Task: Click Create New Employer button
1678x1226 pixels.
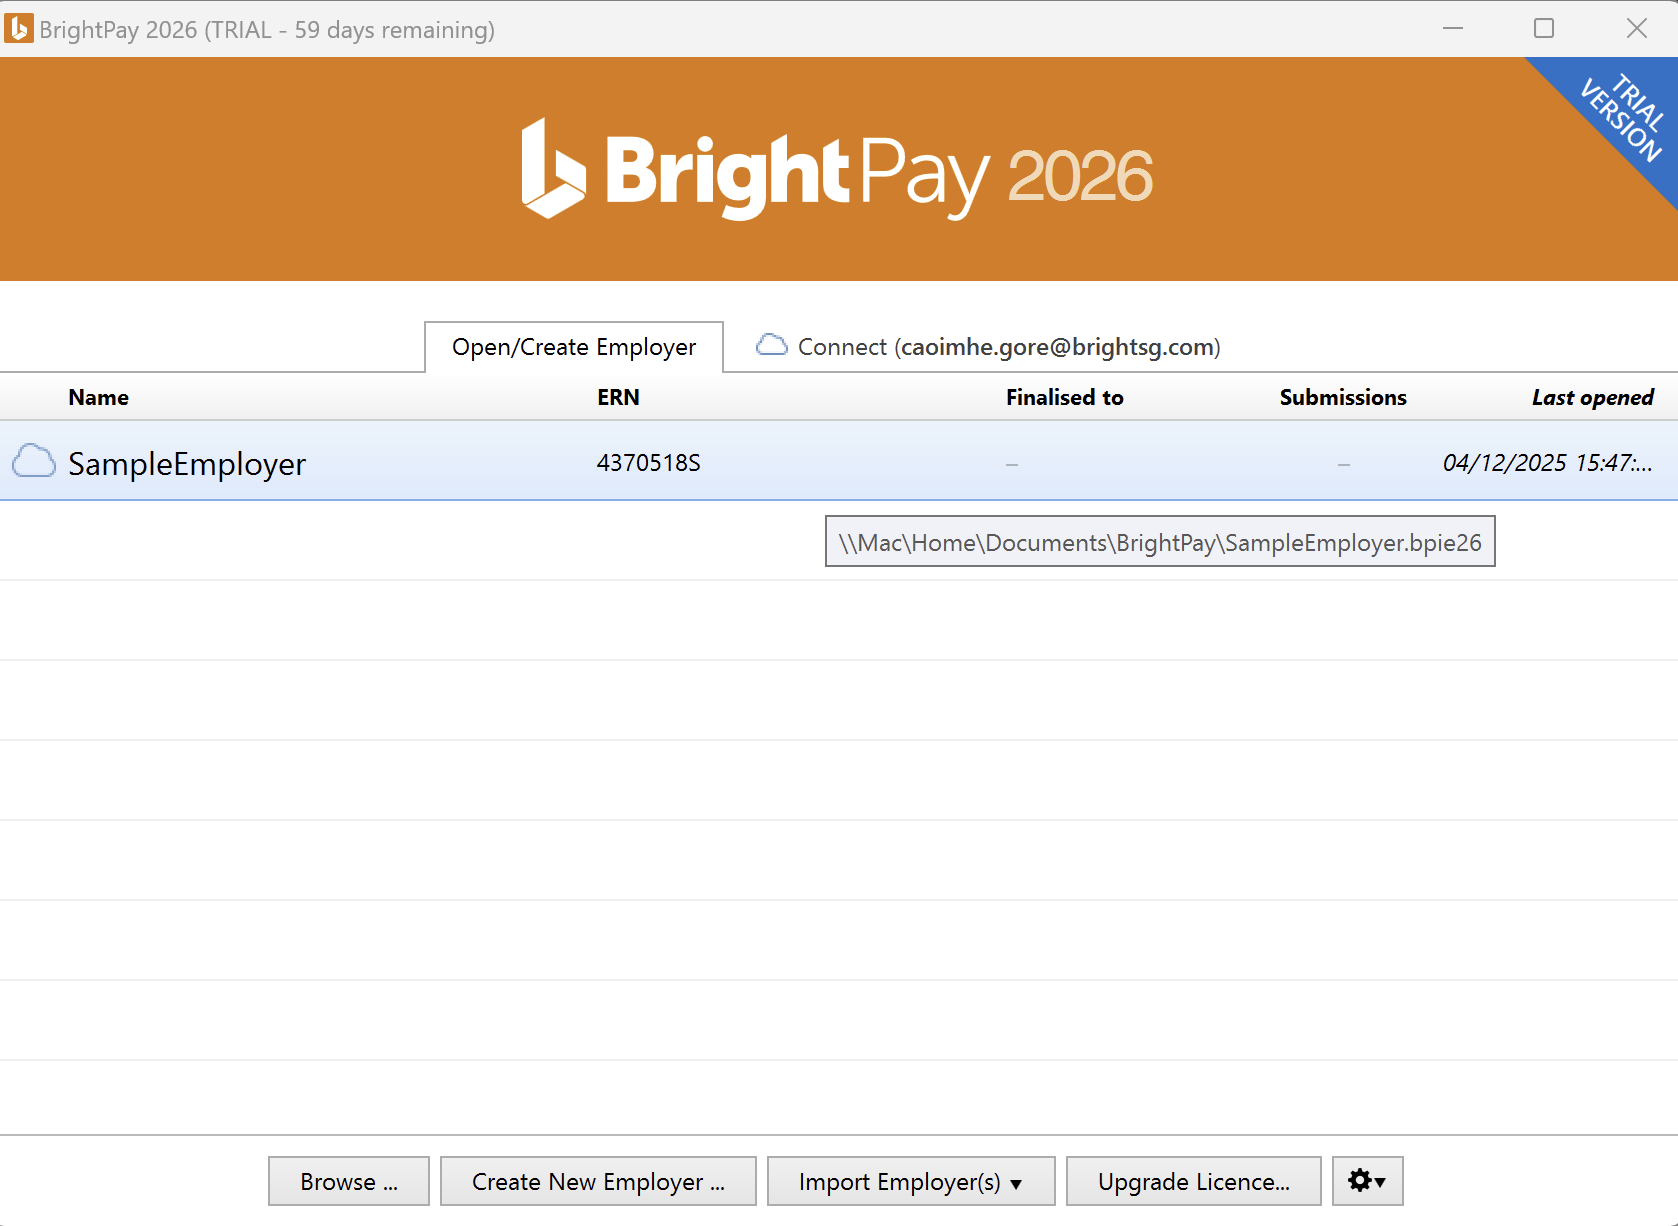Action: pyautogui.click(x=598, y=1181)
